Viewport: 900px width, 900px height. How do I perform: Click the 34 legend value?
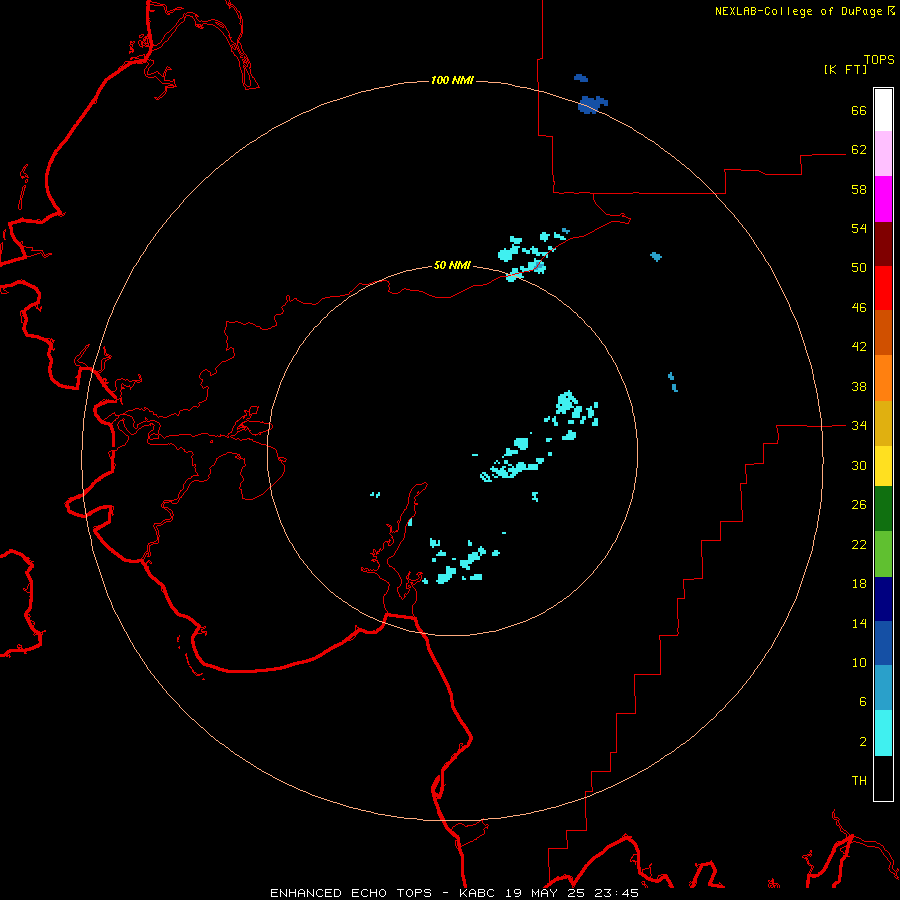pos(859,425)
